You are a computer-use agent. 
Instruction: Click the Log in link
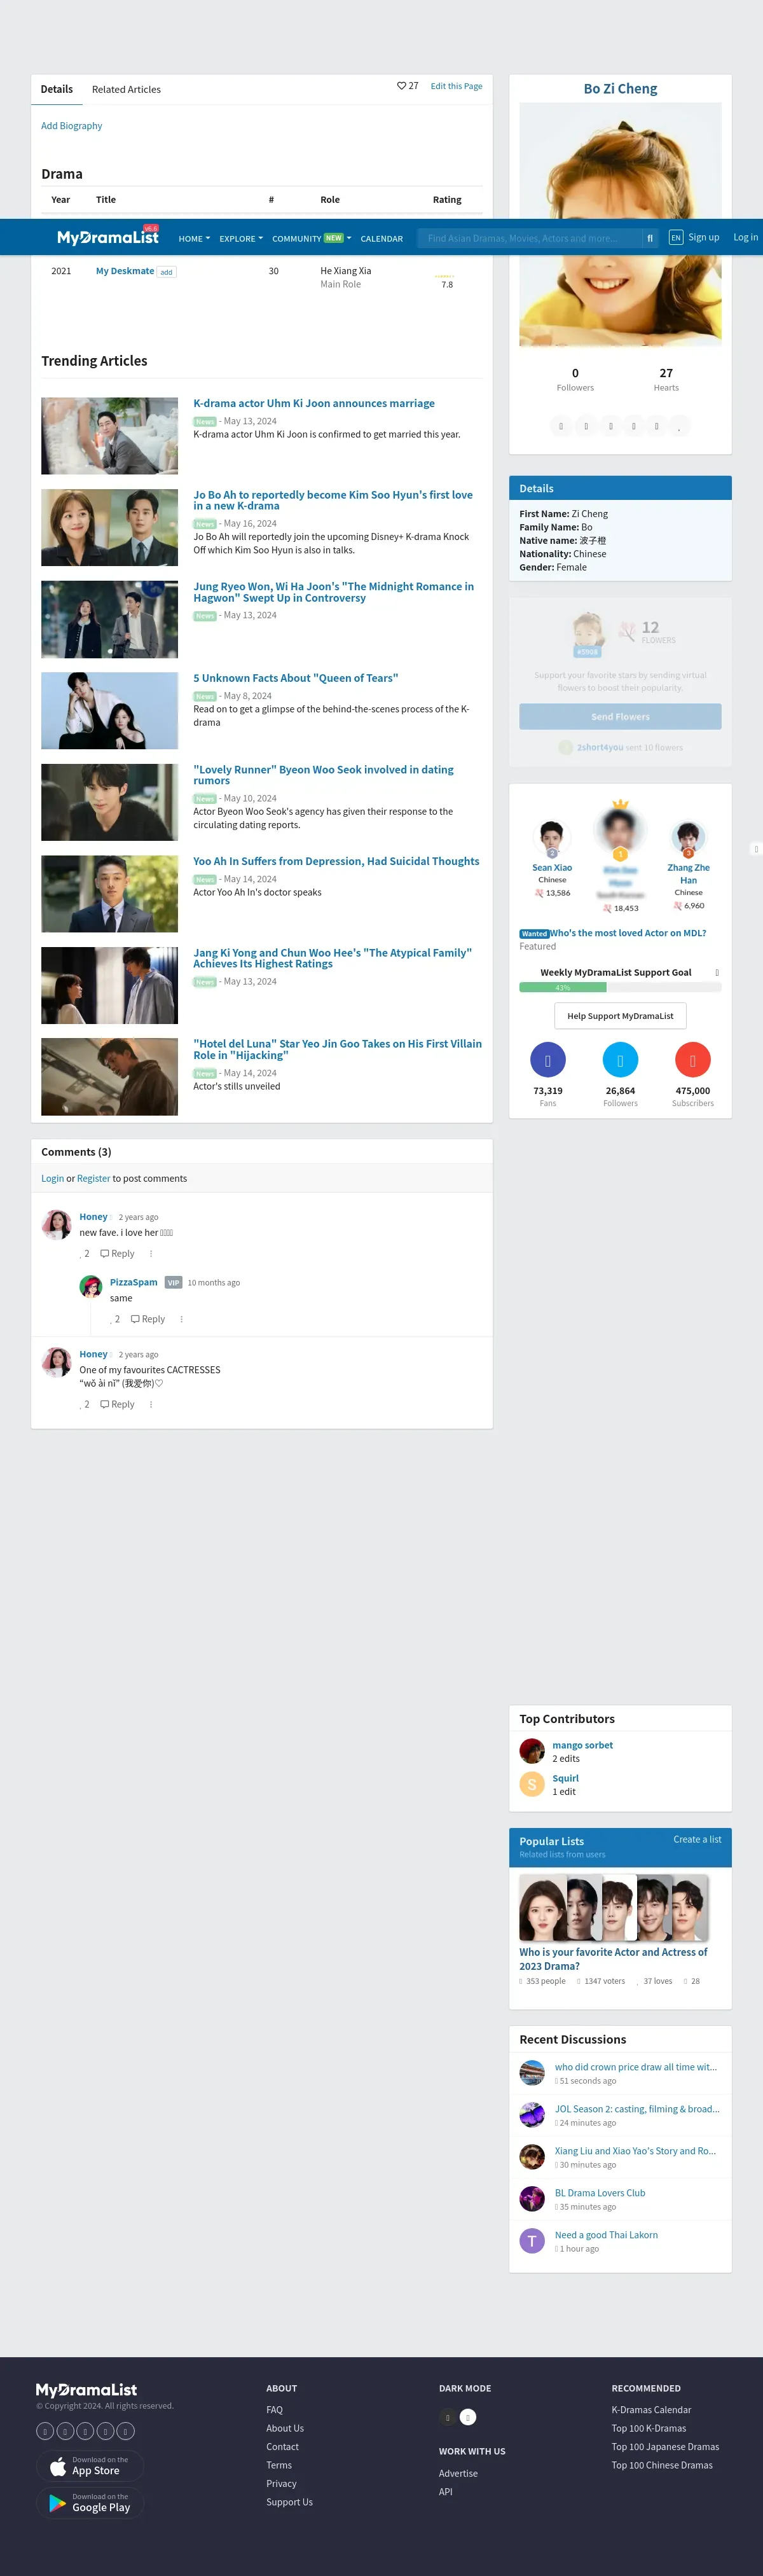click(746, 237)
